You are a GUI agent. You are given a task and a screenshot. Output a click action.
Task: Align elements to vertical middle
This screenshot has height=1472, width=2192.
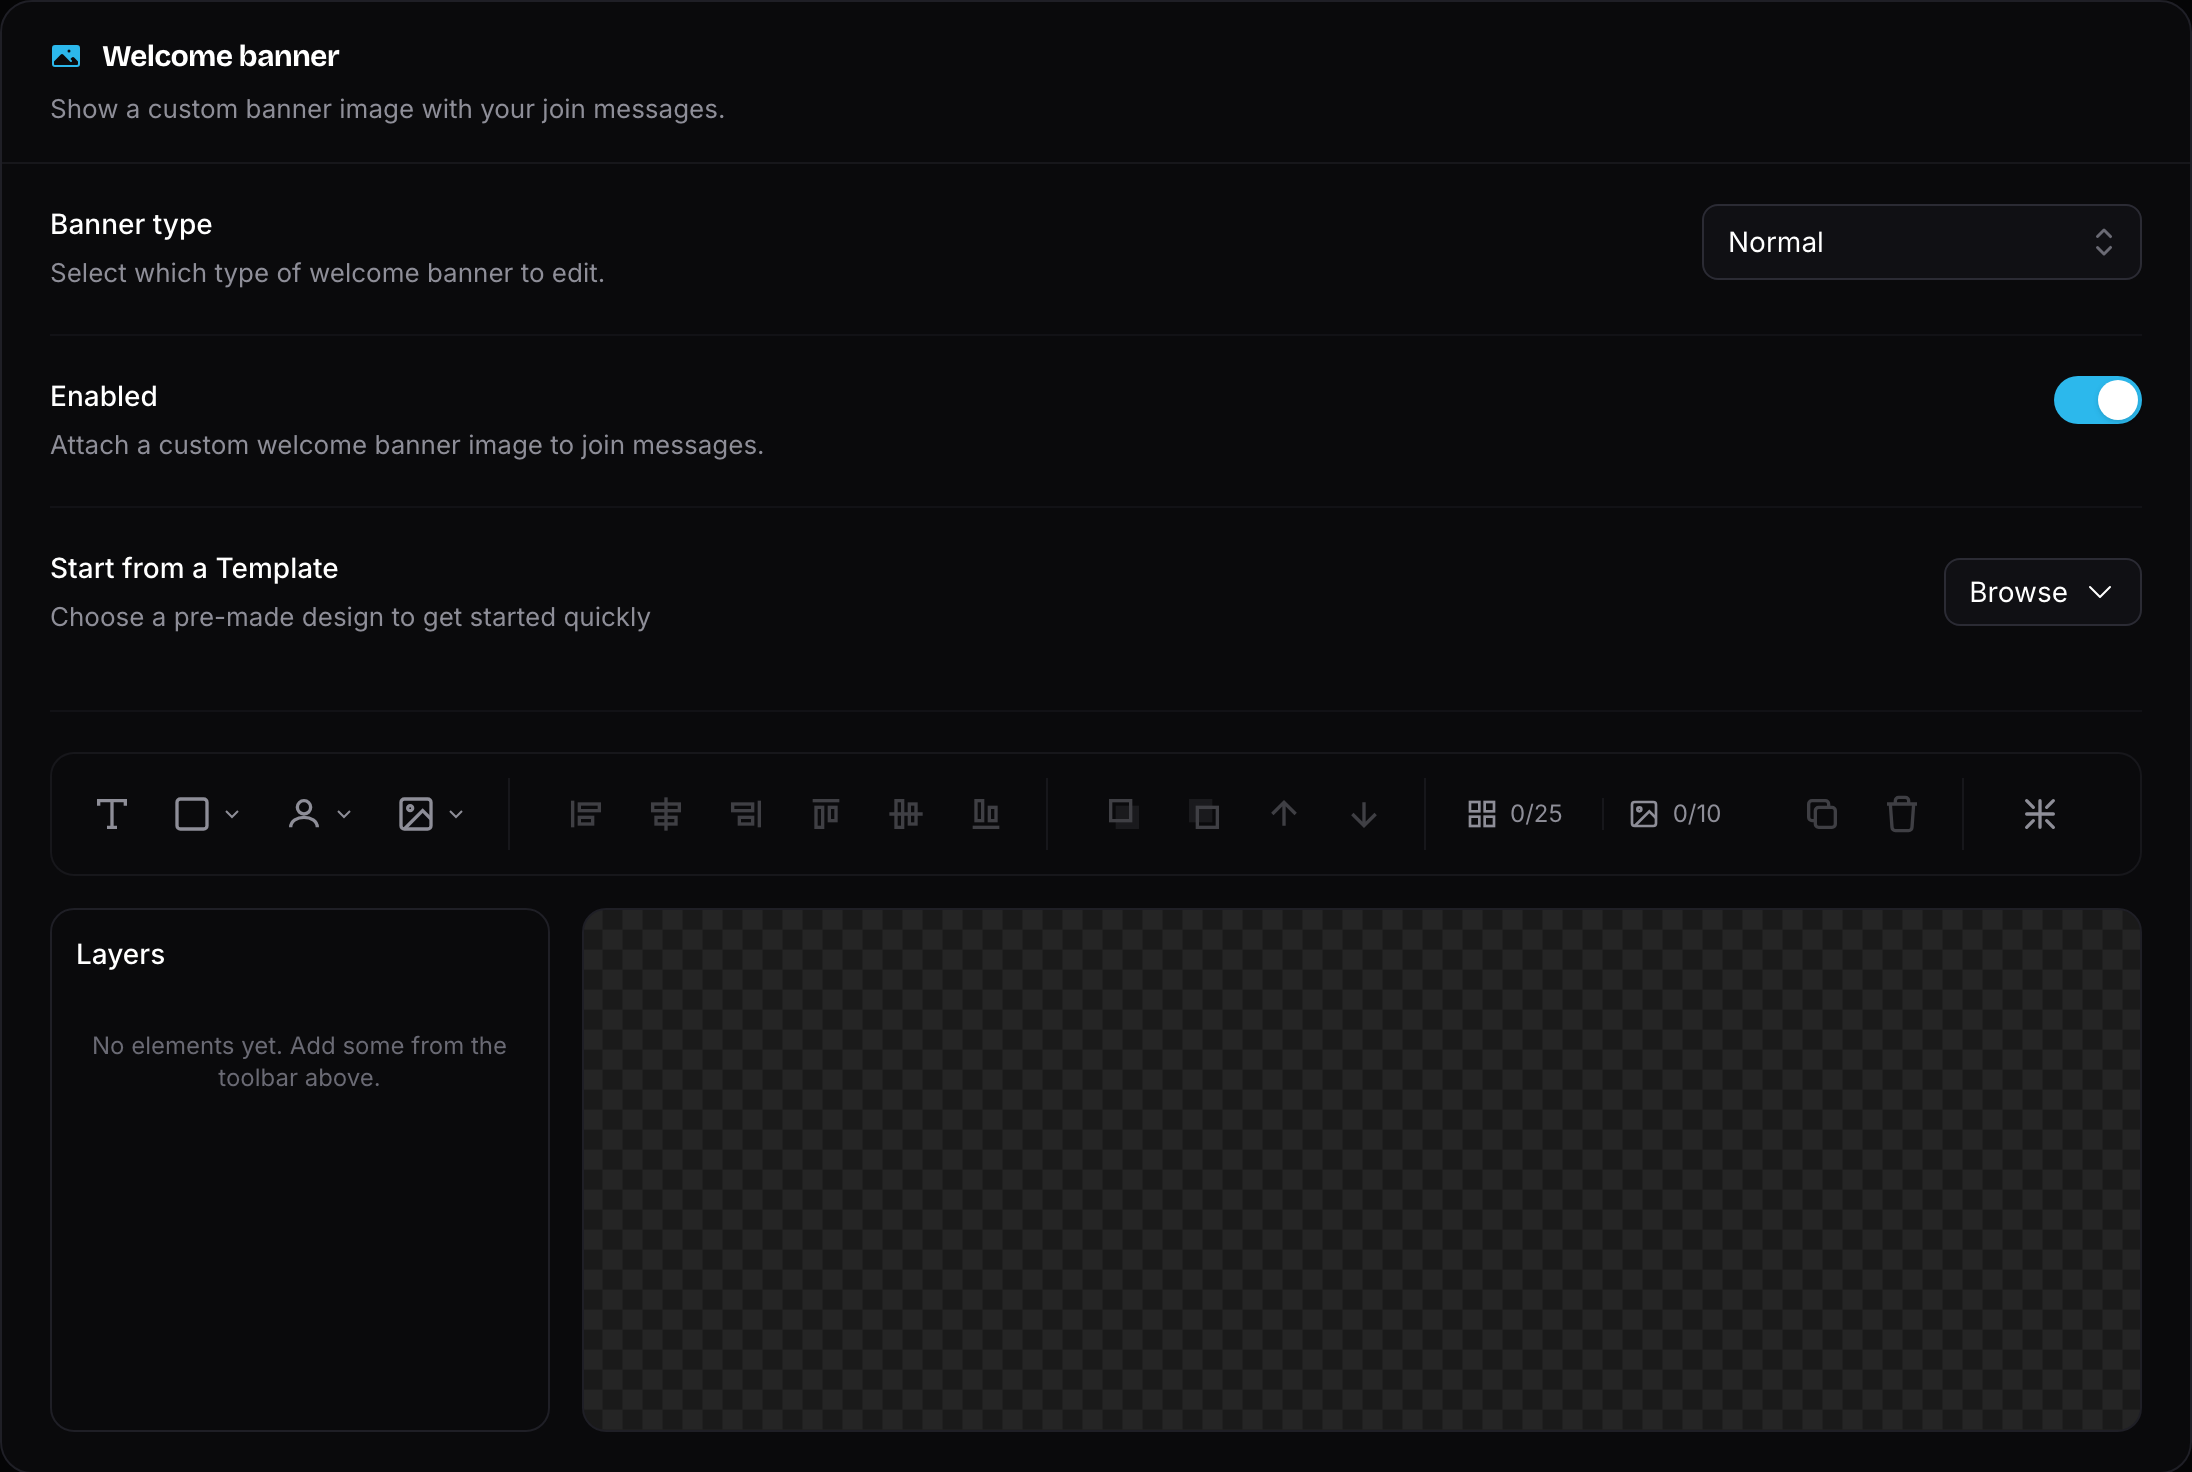(906, 814)
